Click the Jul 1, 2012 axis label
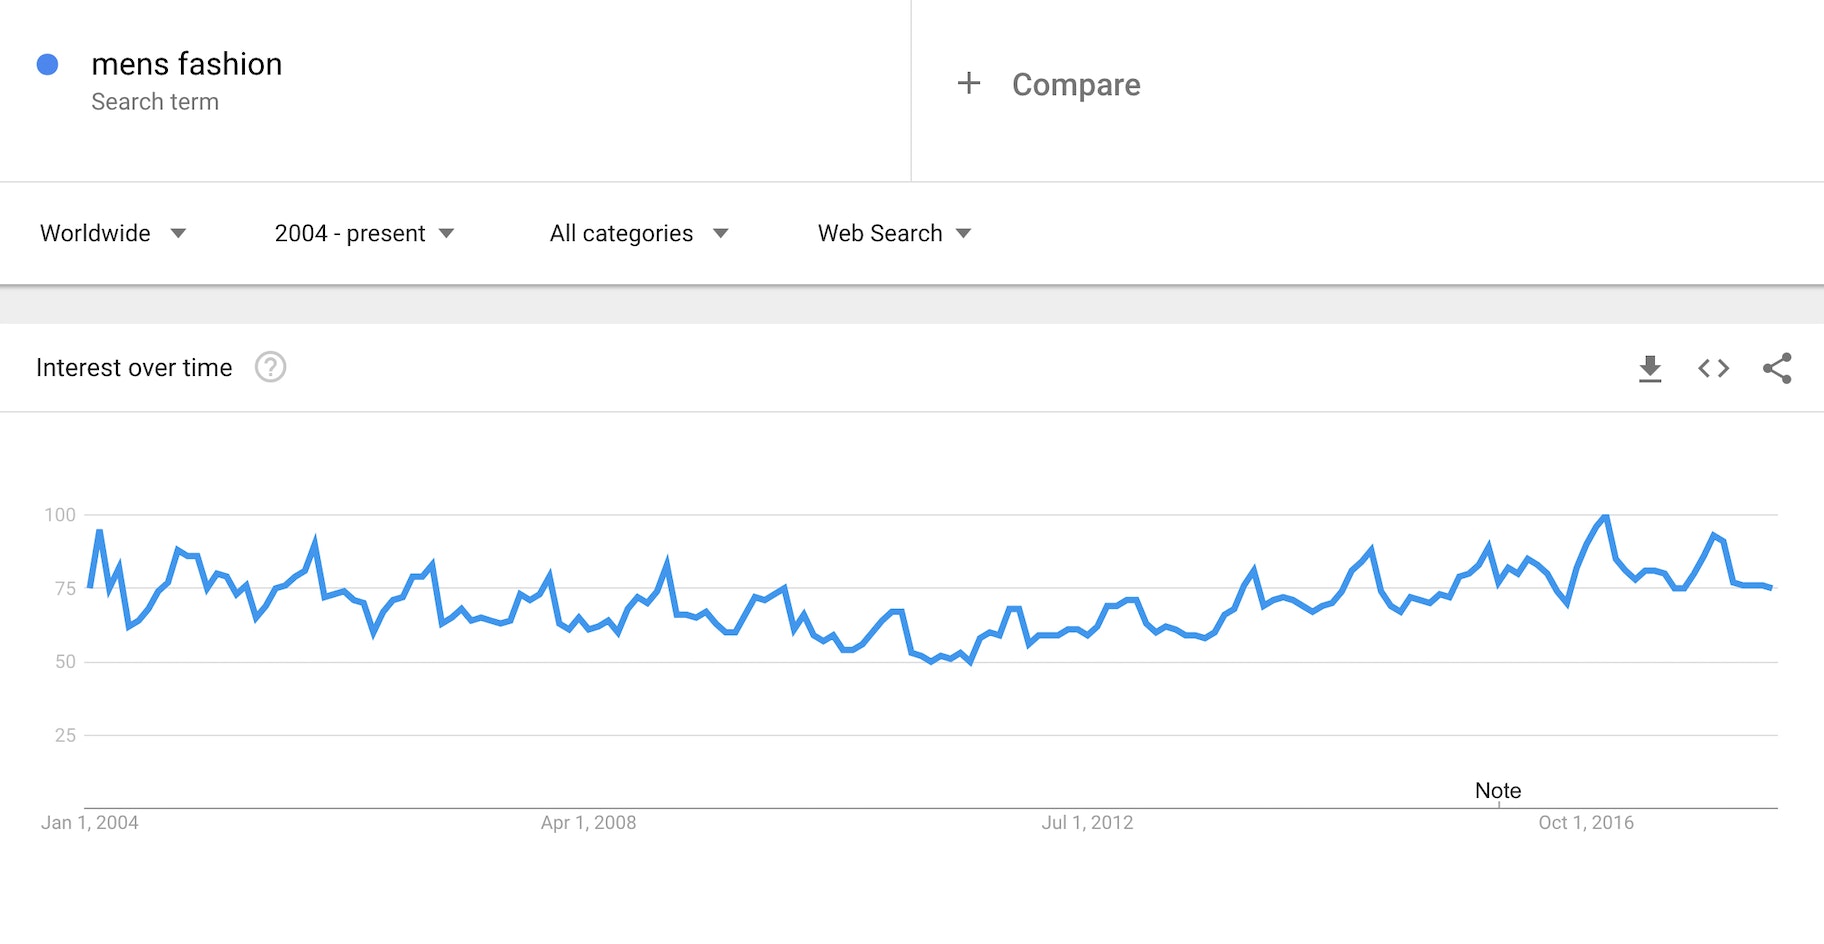The width and height of the screenshot is (1824, 944). coord(1087,823)
